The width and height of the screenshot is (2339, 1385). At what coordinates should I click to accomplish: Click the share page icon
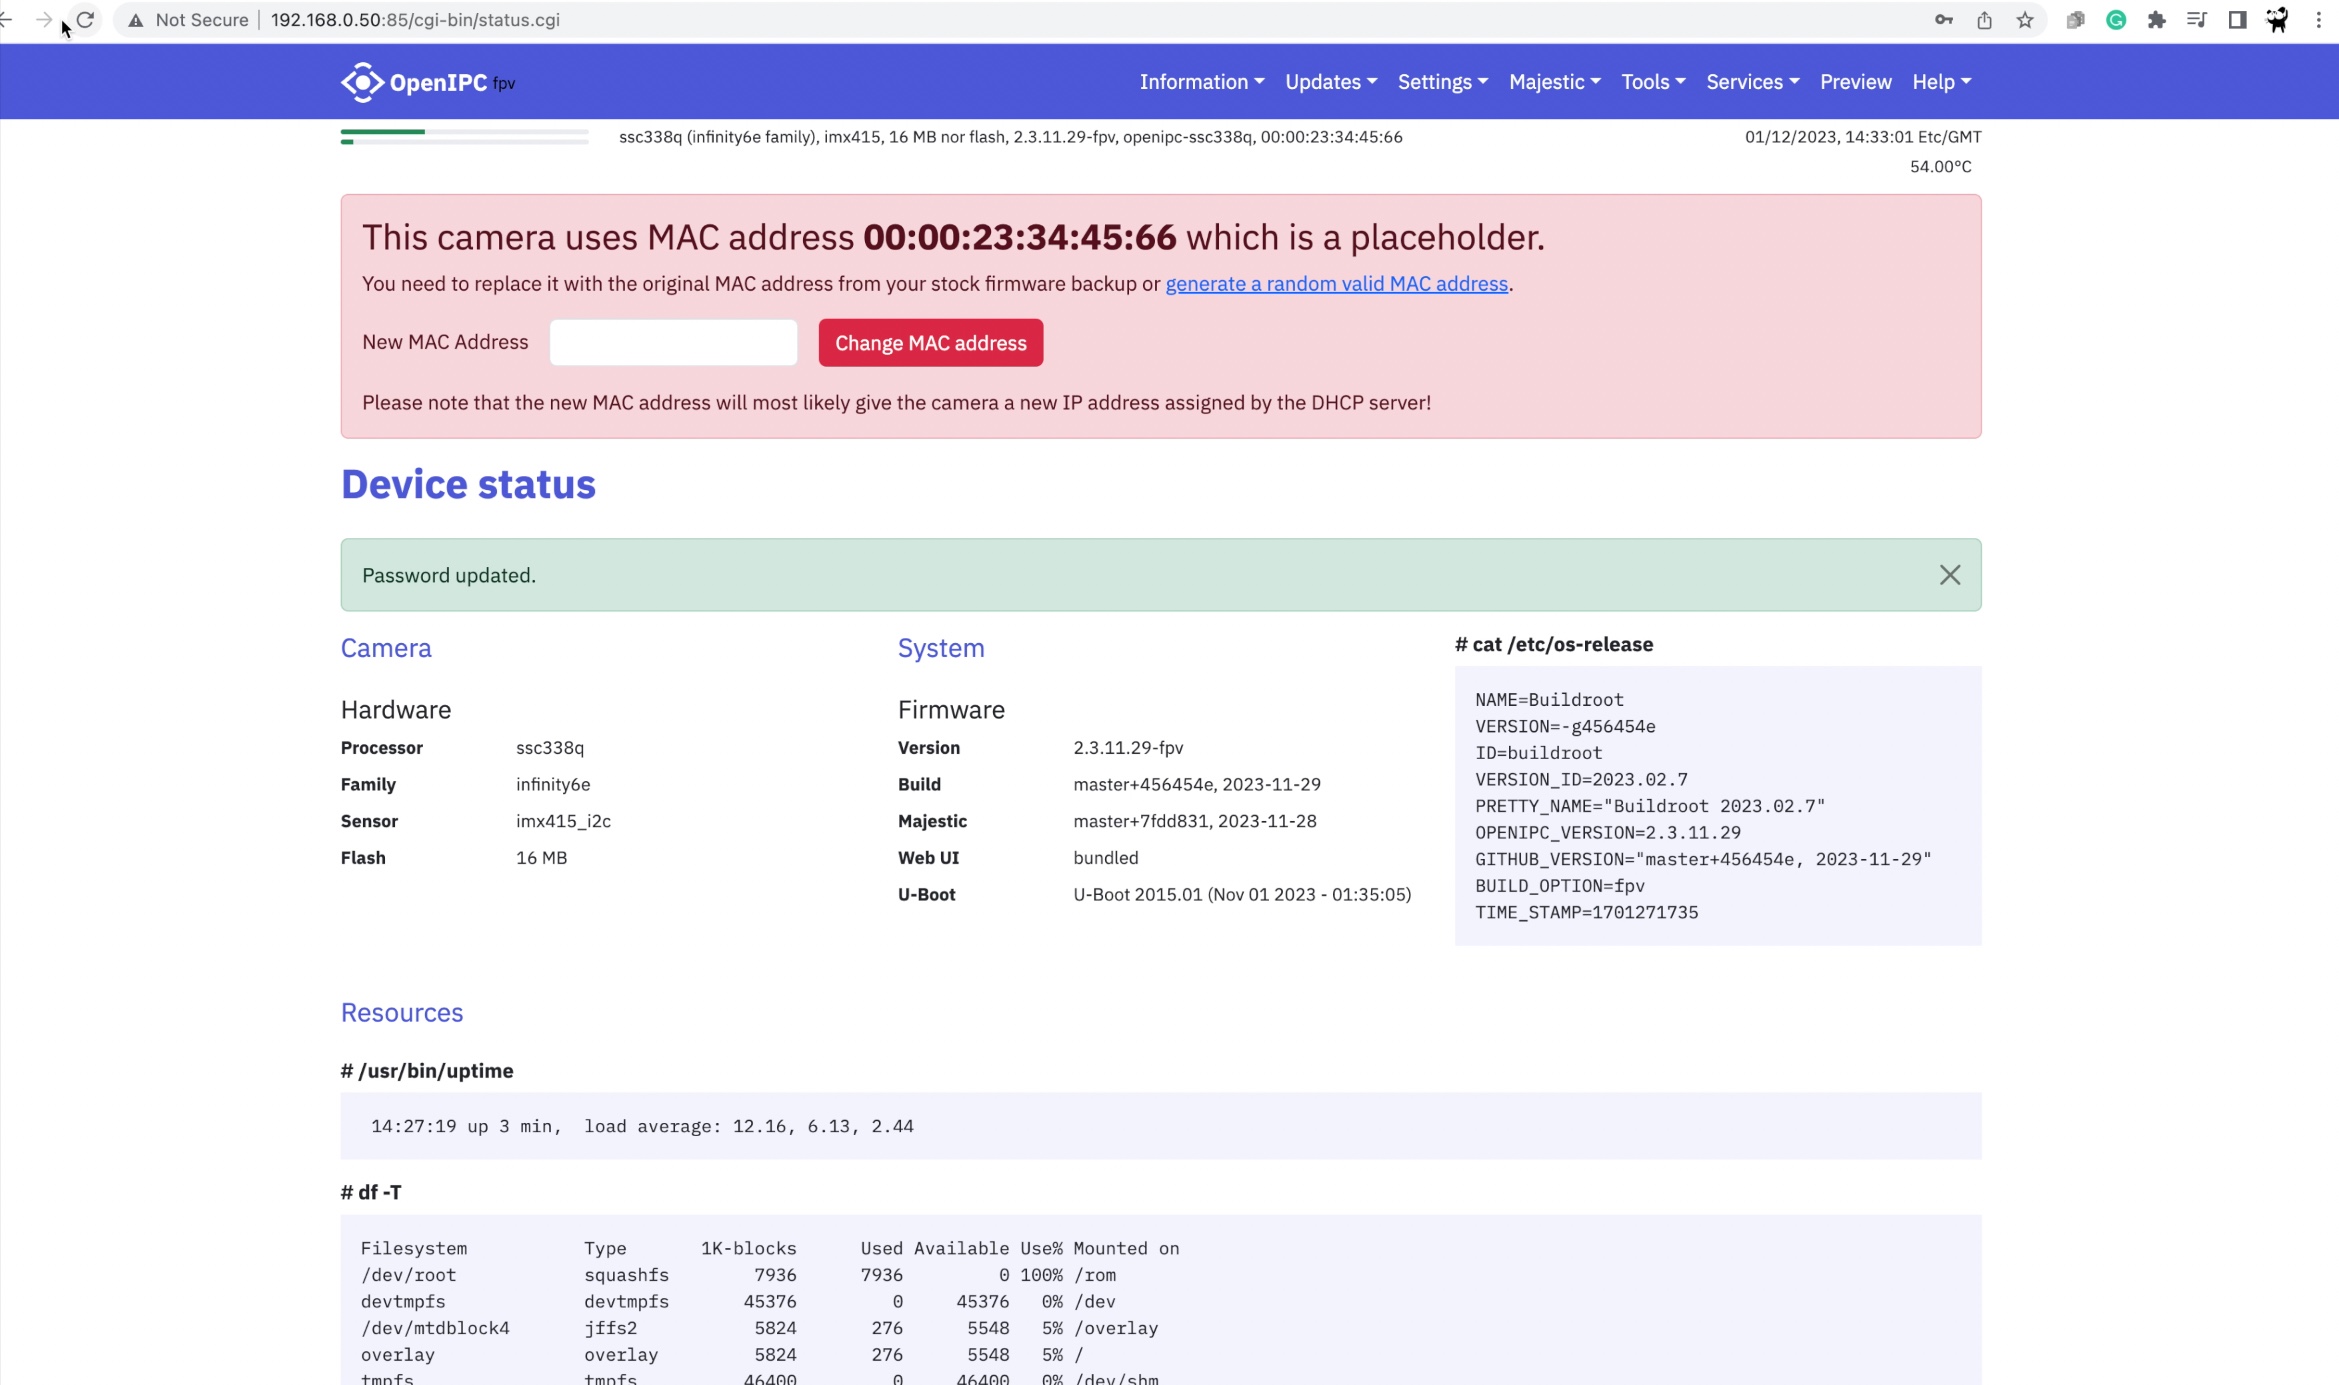tap(1984, 20)
